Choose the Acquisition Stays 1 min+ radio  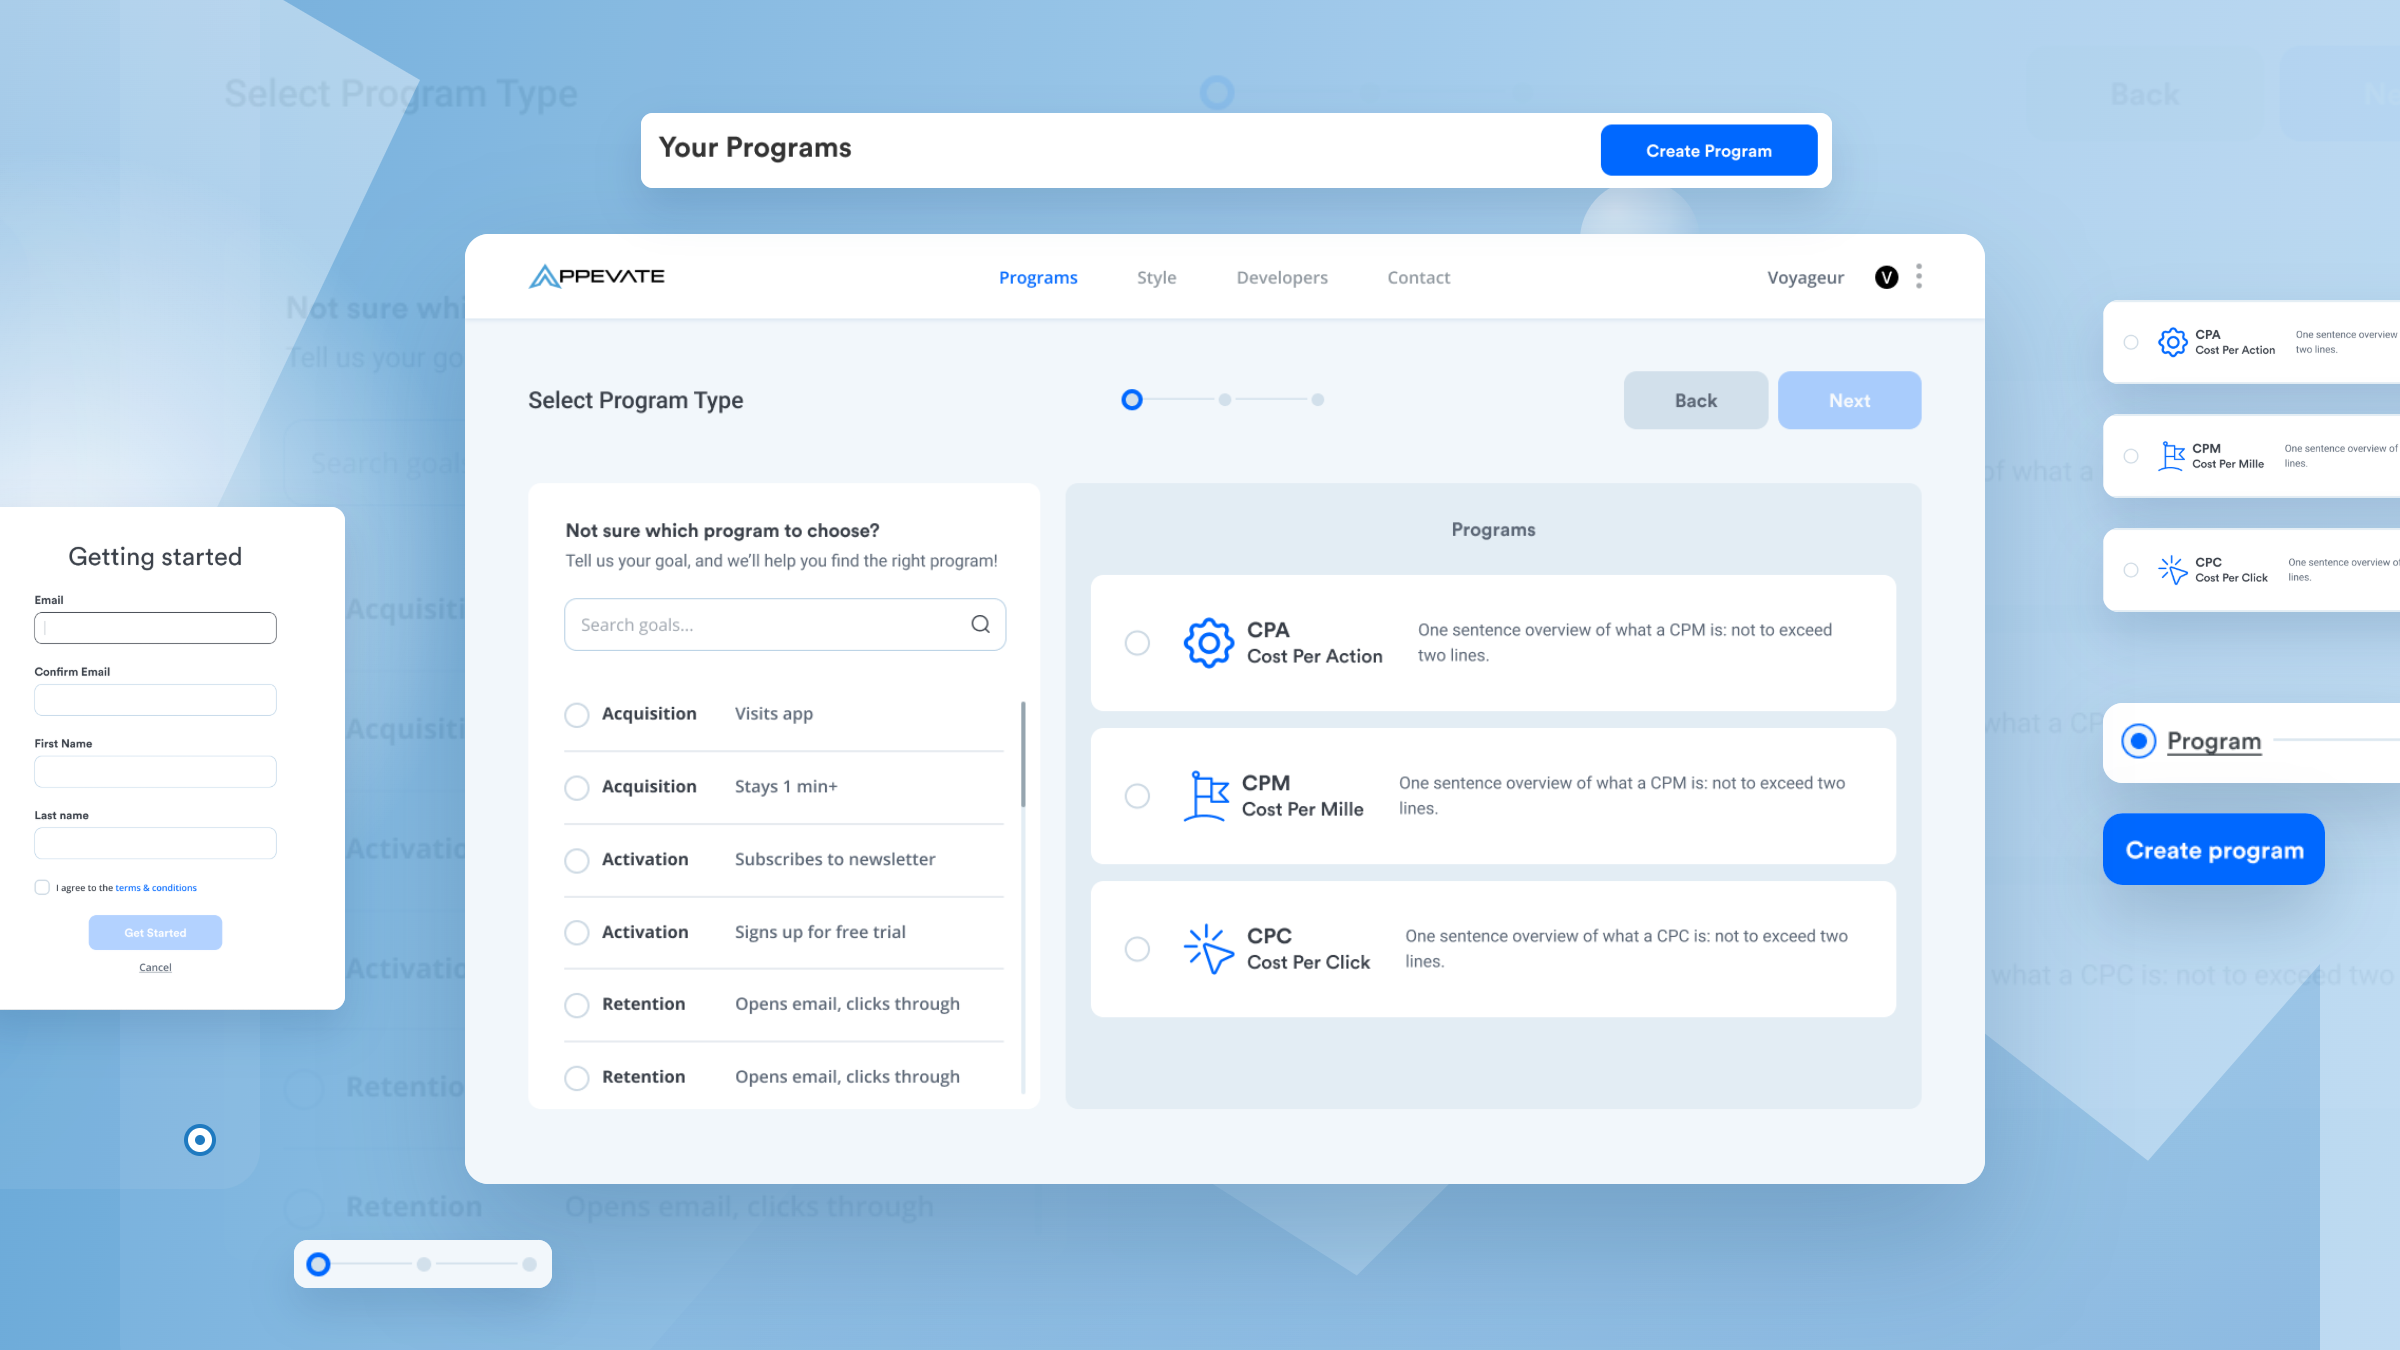(577, 788)
